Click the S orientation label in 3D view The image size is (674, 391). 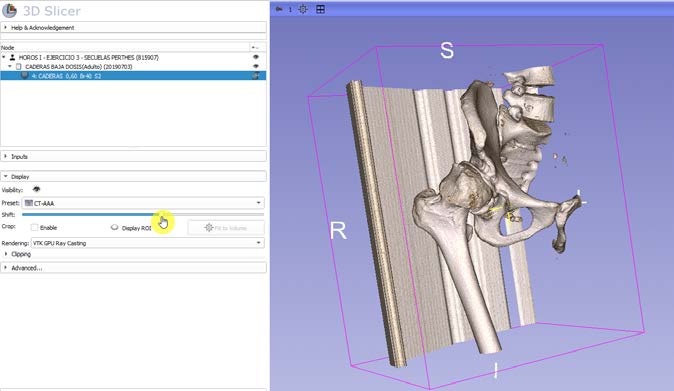(x=447, y=50)
